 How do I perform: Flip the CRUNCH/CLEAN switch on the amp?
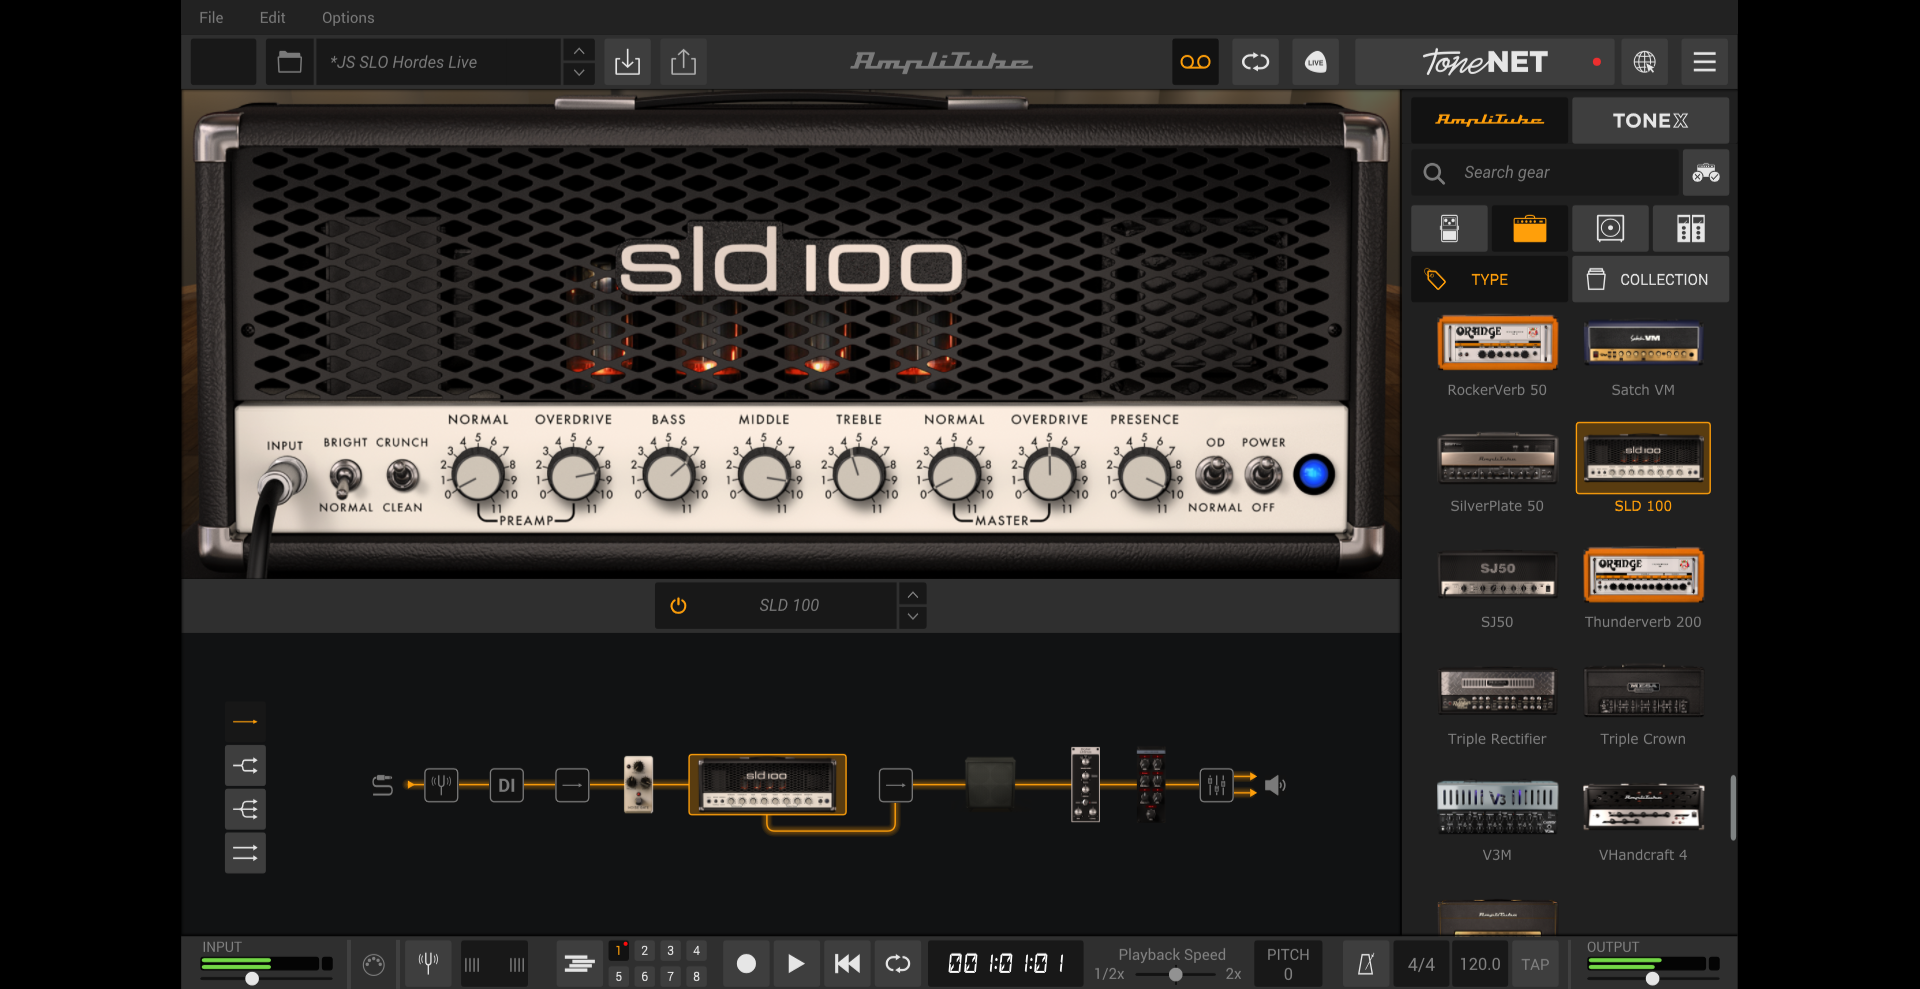coord(403,475)
